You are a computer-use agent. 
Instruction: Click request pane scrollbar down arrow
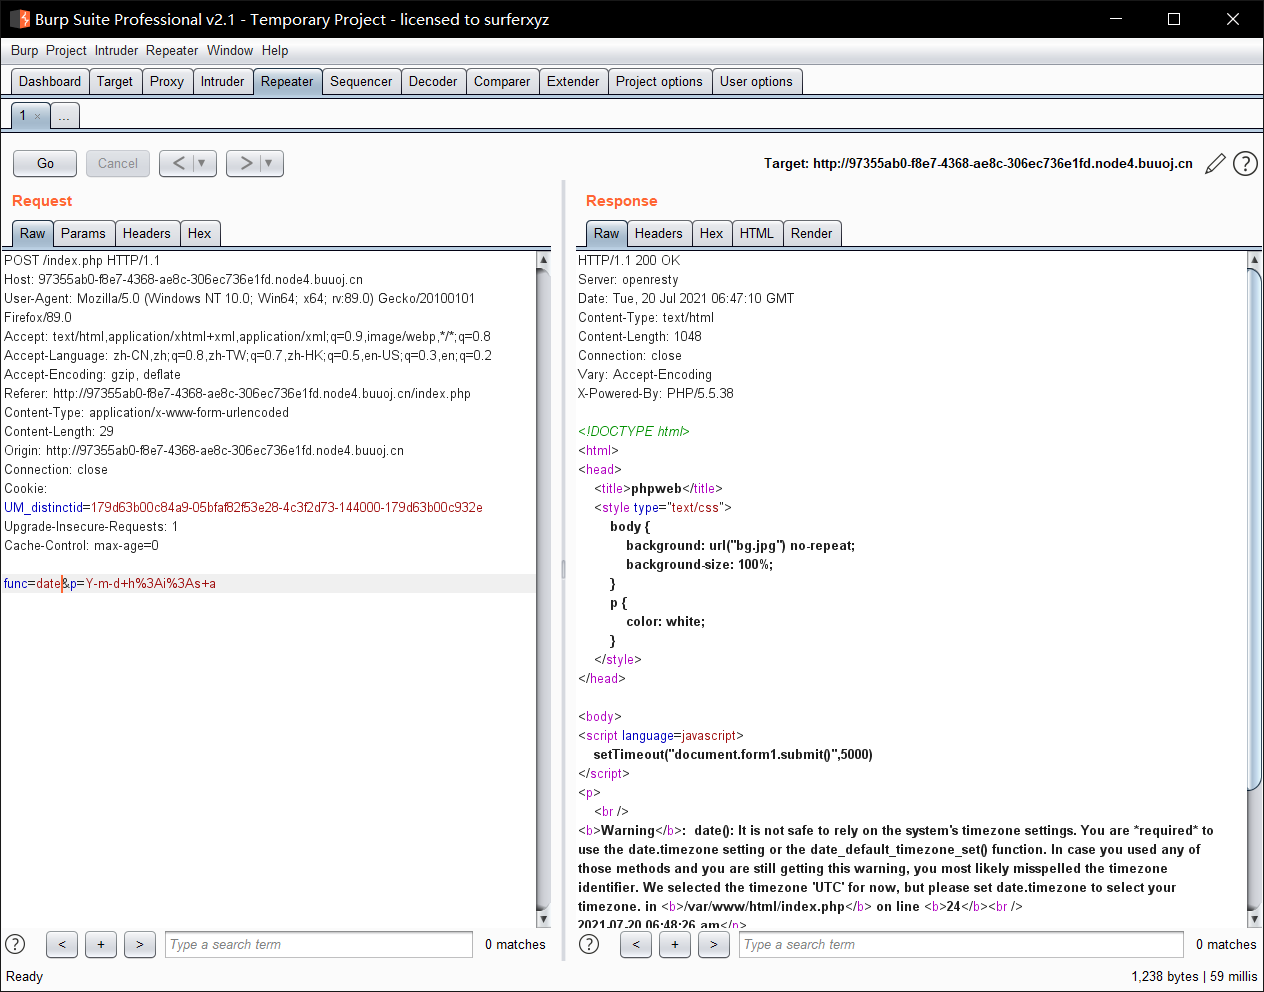543,919
